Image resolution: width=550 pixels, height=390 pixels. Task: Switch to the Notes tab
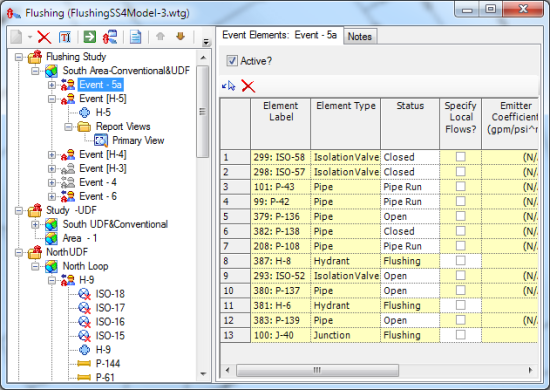[360, 36]
